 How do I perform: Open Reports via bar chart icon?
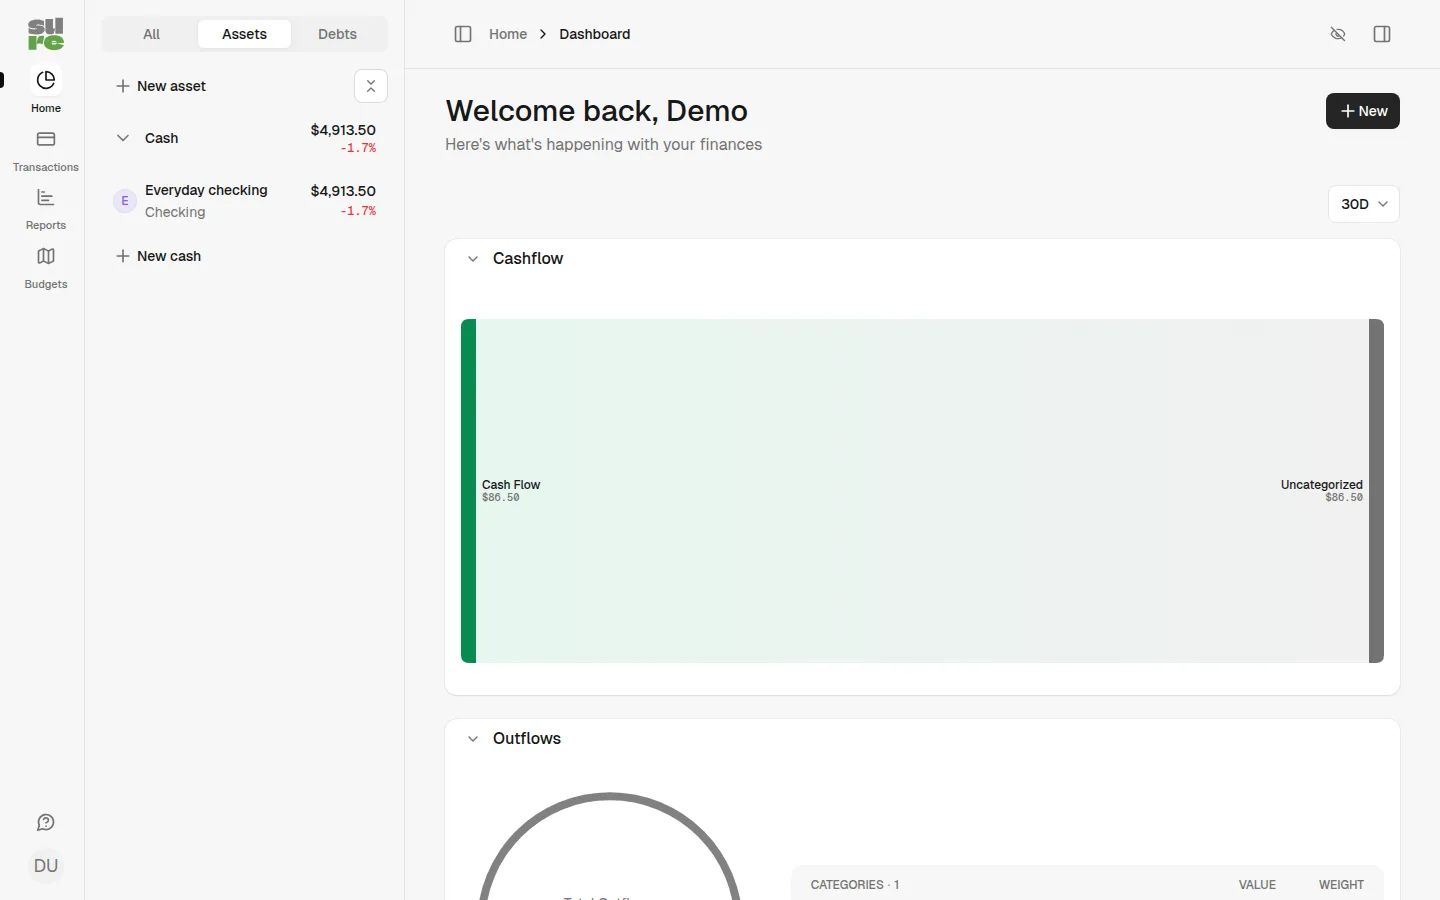(46, 198)
